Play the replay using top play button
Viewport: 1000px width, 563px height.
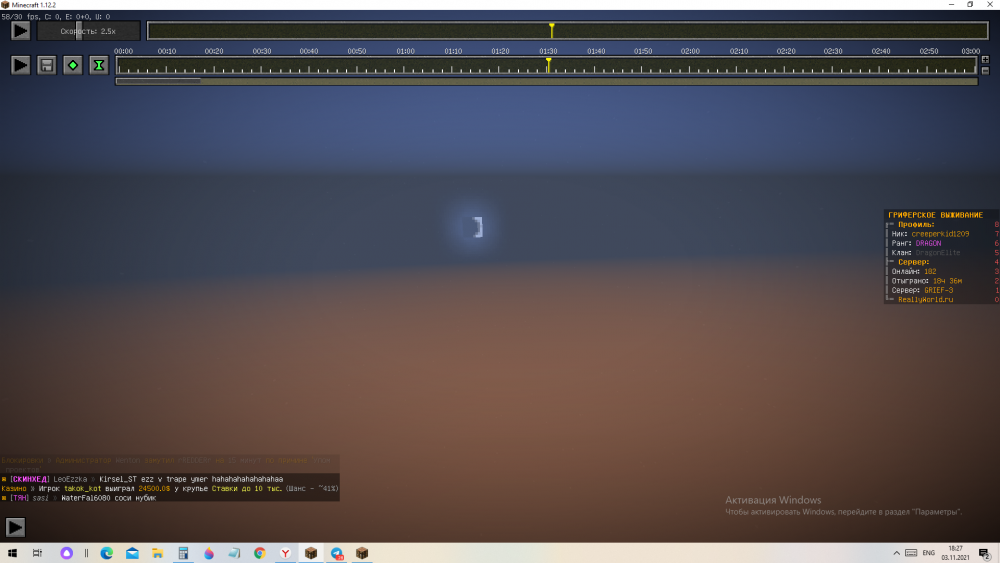20,31
